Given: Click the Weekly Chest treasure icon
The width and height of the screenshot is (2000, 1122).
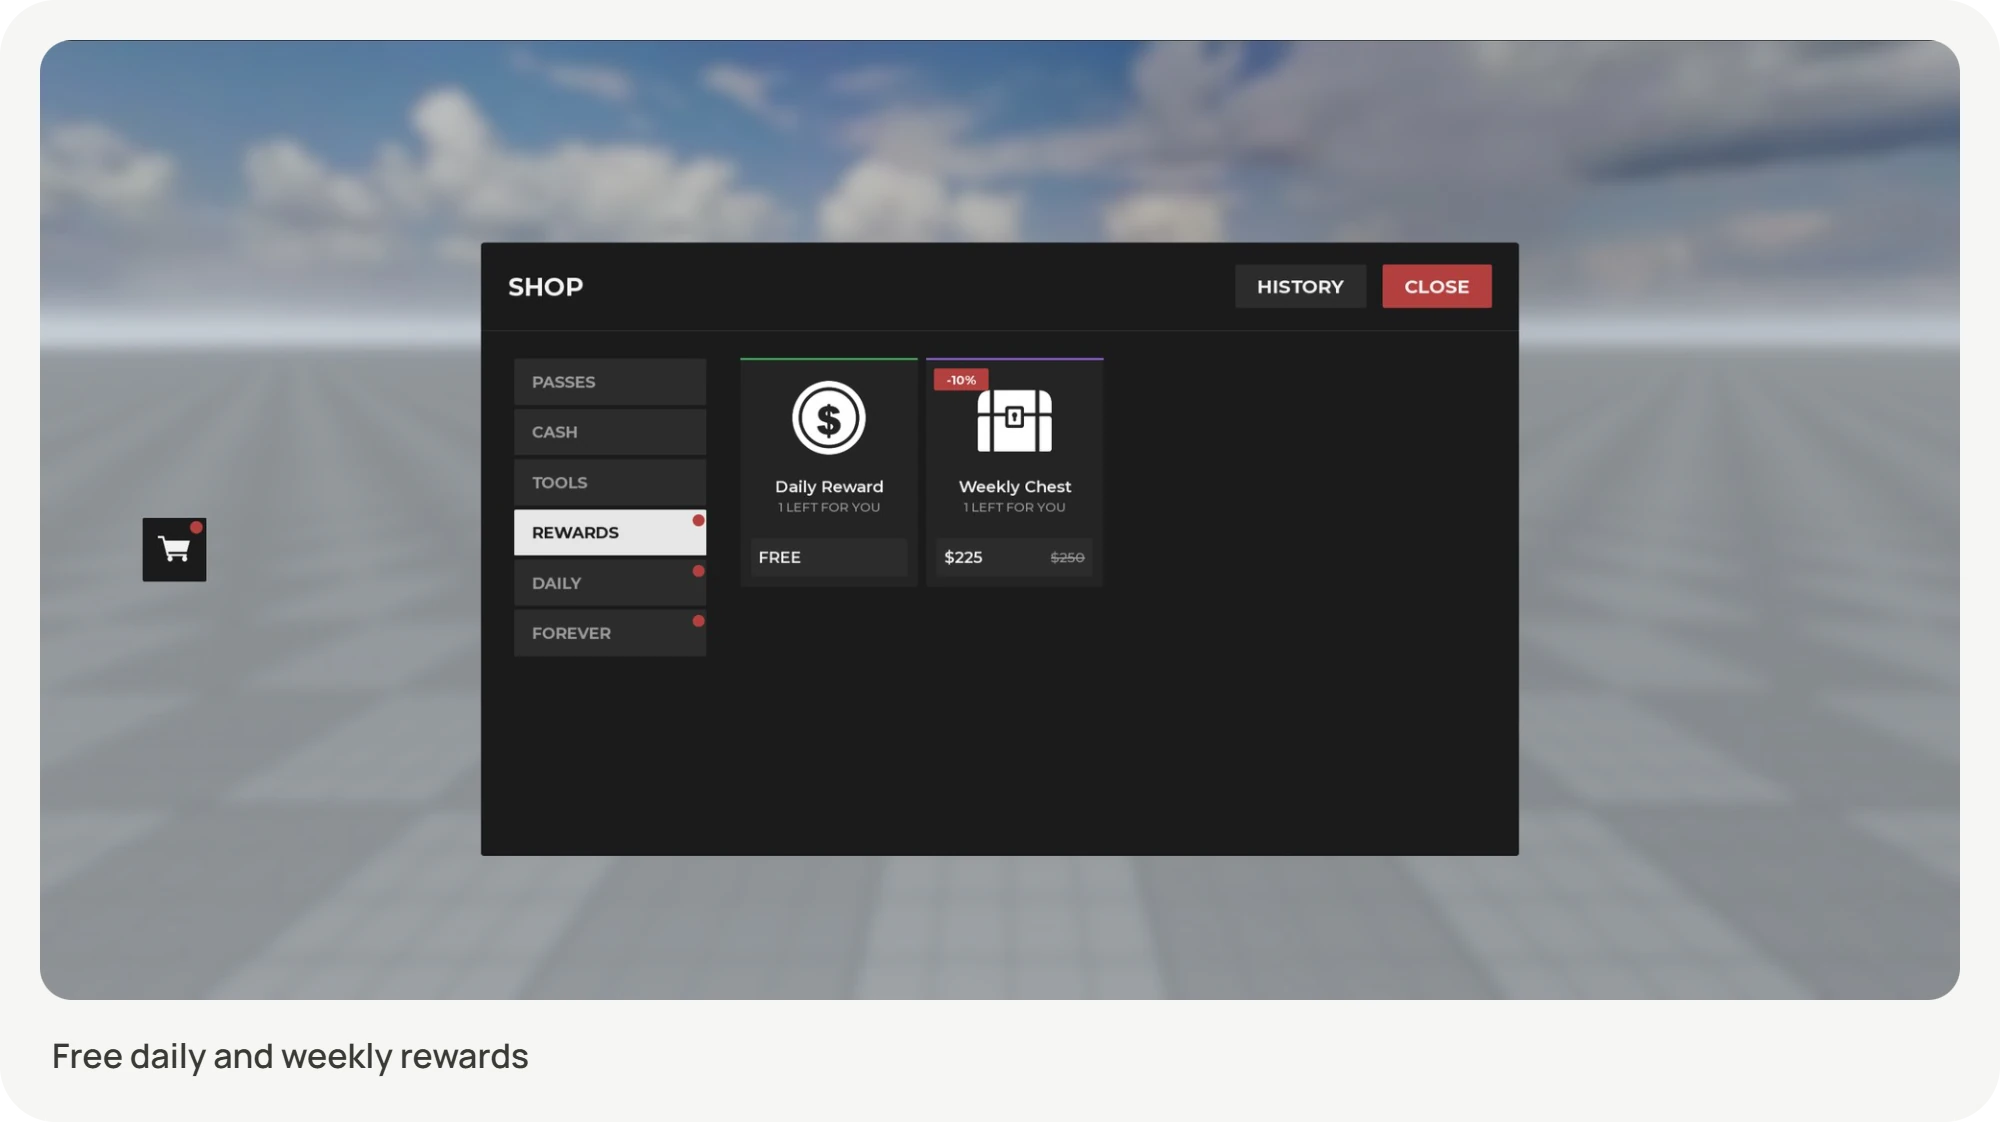Looking at the screenshot, I should (x=1014, y=420).
